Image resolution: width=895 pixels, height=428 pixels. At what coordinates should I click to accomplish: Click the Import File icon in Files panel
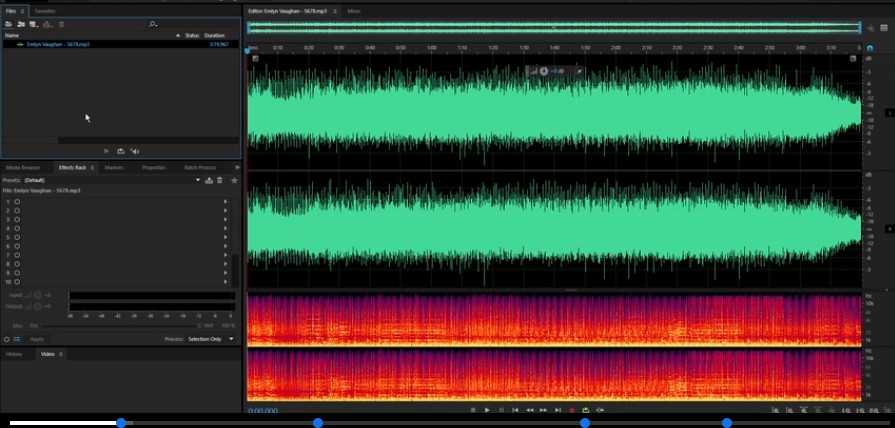click(21, 24)
